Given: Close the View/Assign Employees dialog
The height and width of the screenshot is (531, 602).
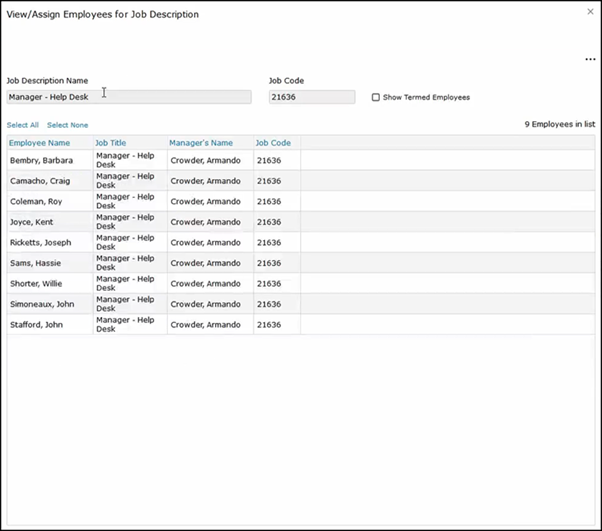Looking at the screenshot, I should pos(590,12).
